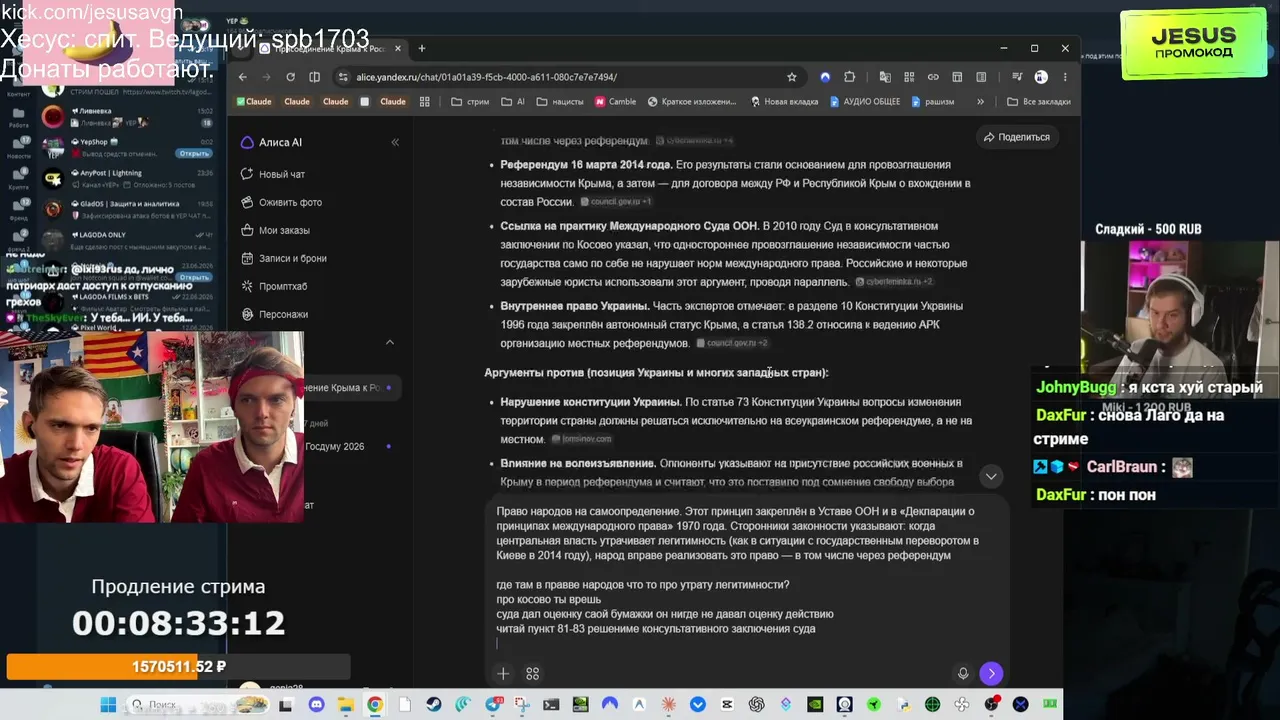Viewport: 1280px width, 720px height.
Task: Open the Chrome profile avatar
Action: (x=1041, y=77)
